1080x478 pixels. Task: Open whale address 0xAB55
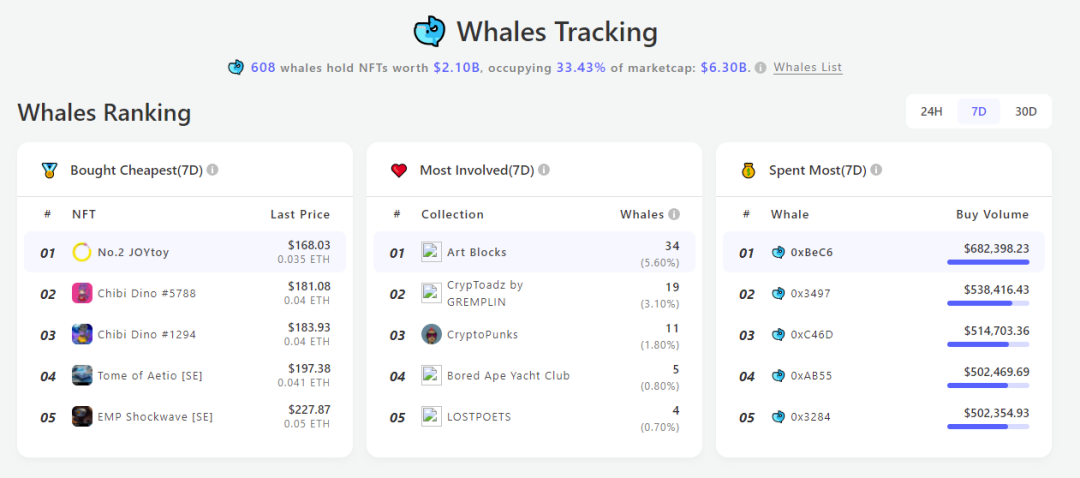[811, 375]
